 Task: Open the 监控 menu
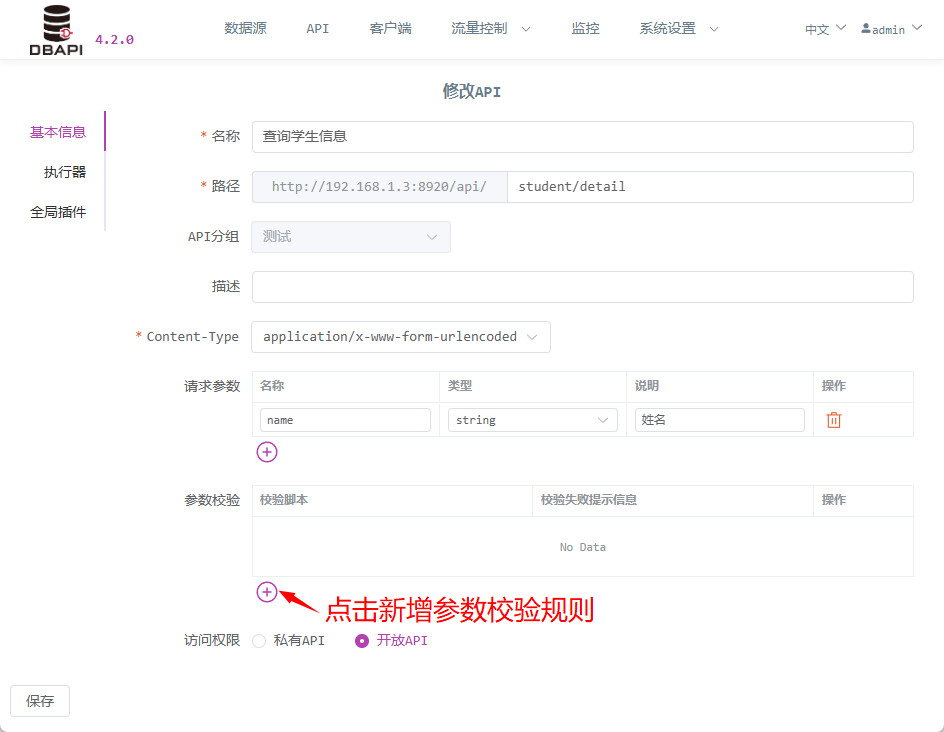[585, 28]
